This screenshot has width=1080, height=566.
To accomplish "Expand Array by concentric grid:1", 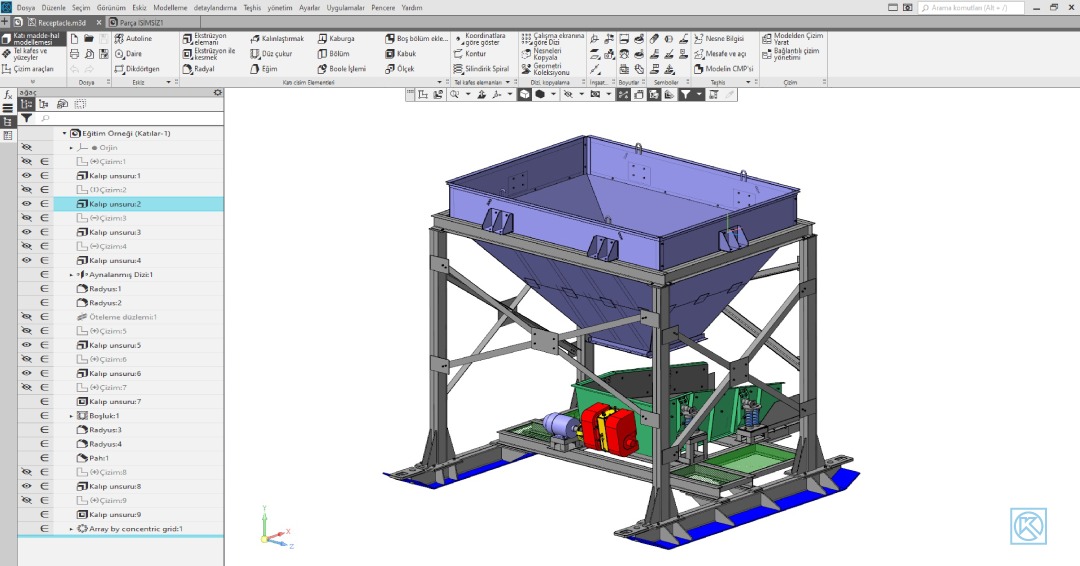I will (71, 529).
